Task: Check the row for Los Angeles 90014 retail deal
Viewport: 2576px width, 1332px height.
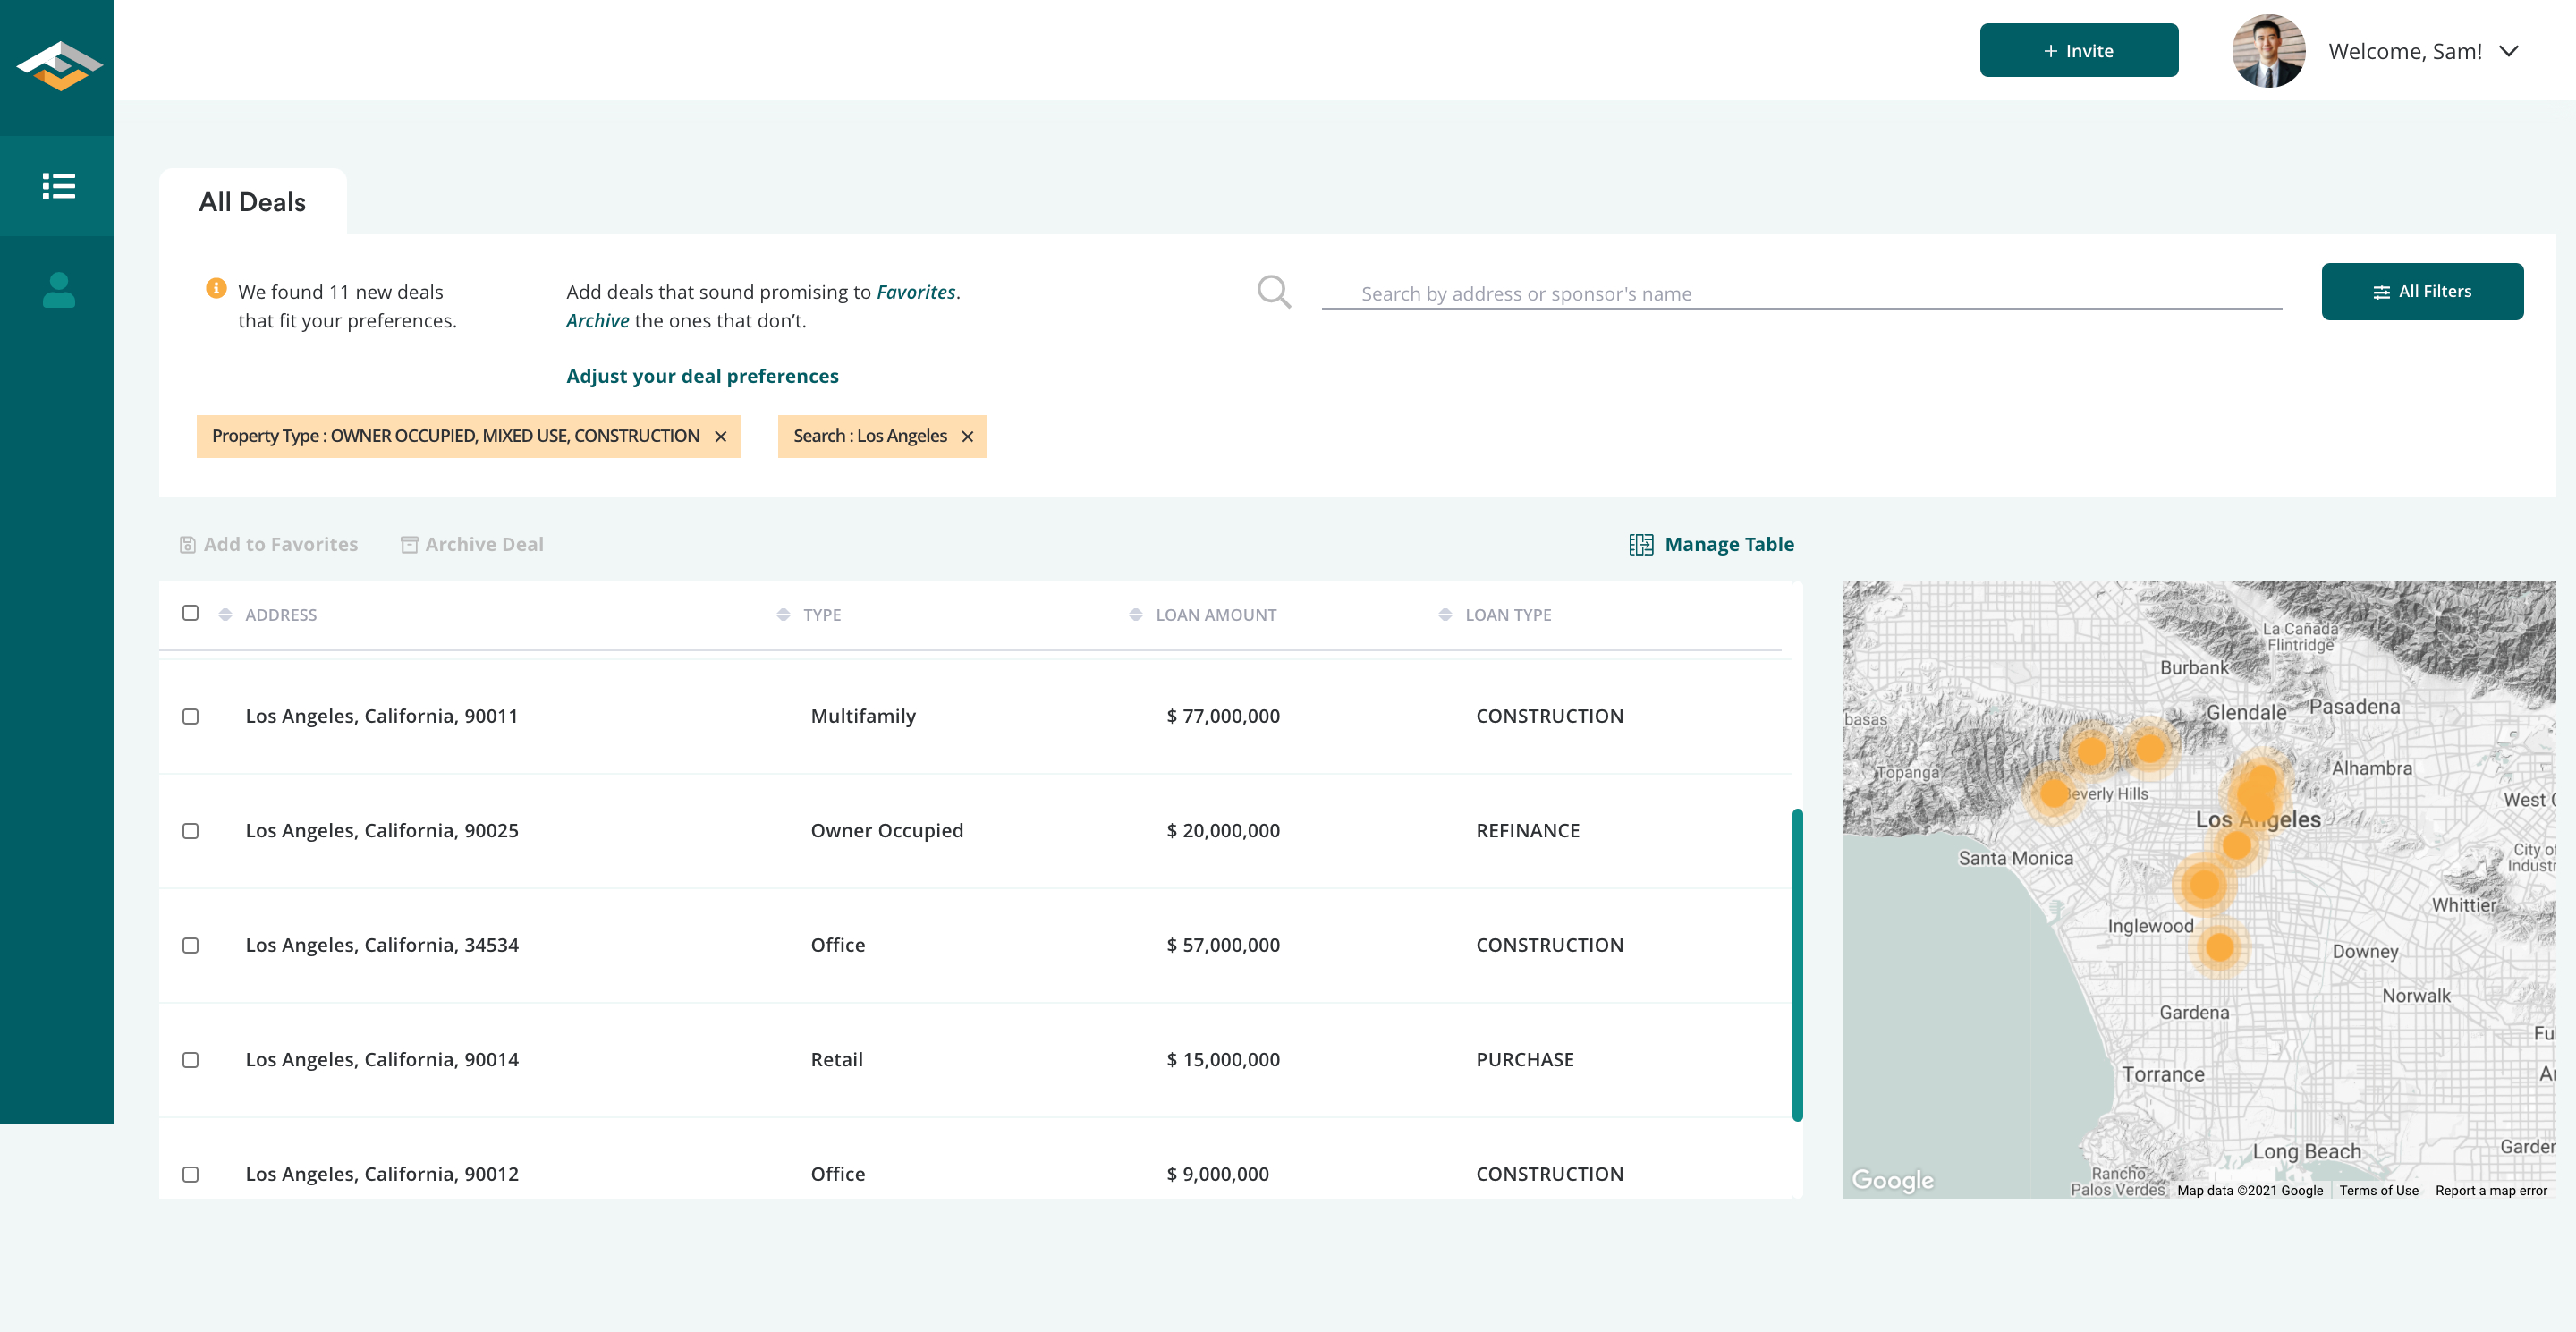Action: tap(190, 1060)
